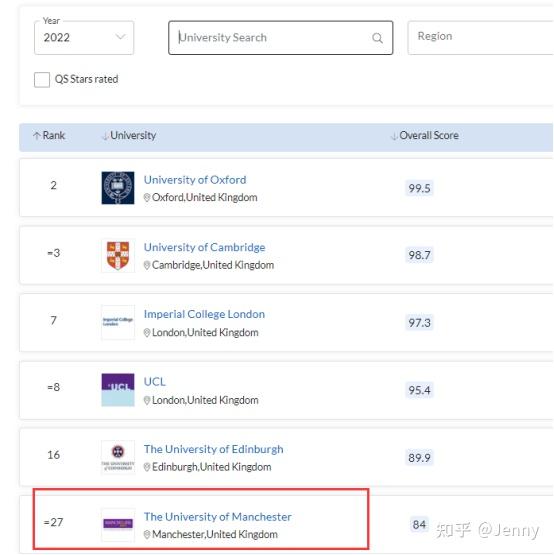
Task: Click rank =27 in Manchester row
Action: (x=53, y=522)
